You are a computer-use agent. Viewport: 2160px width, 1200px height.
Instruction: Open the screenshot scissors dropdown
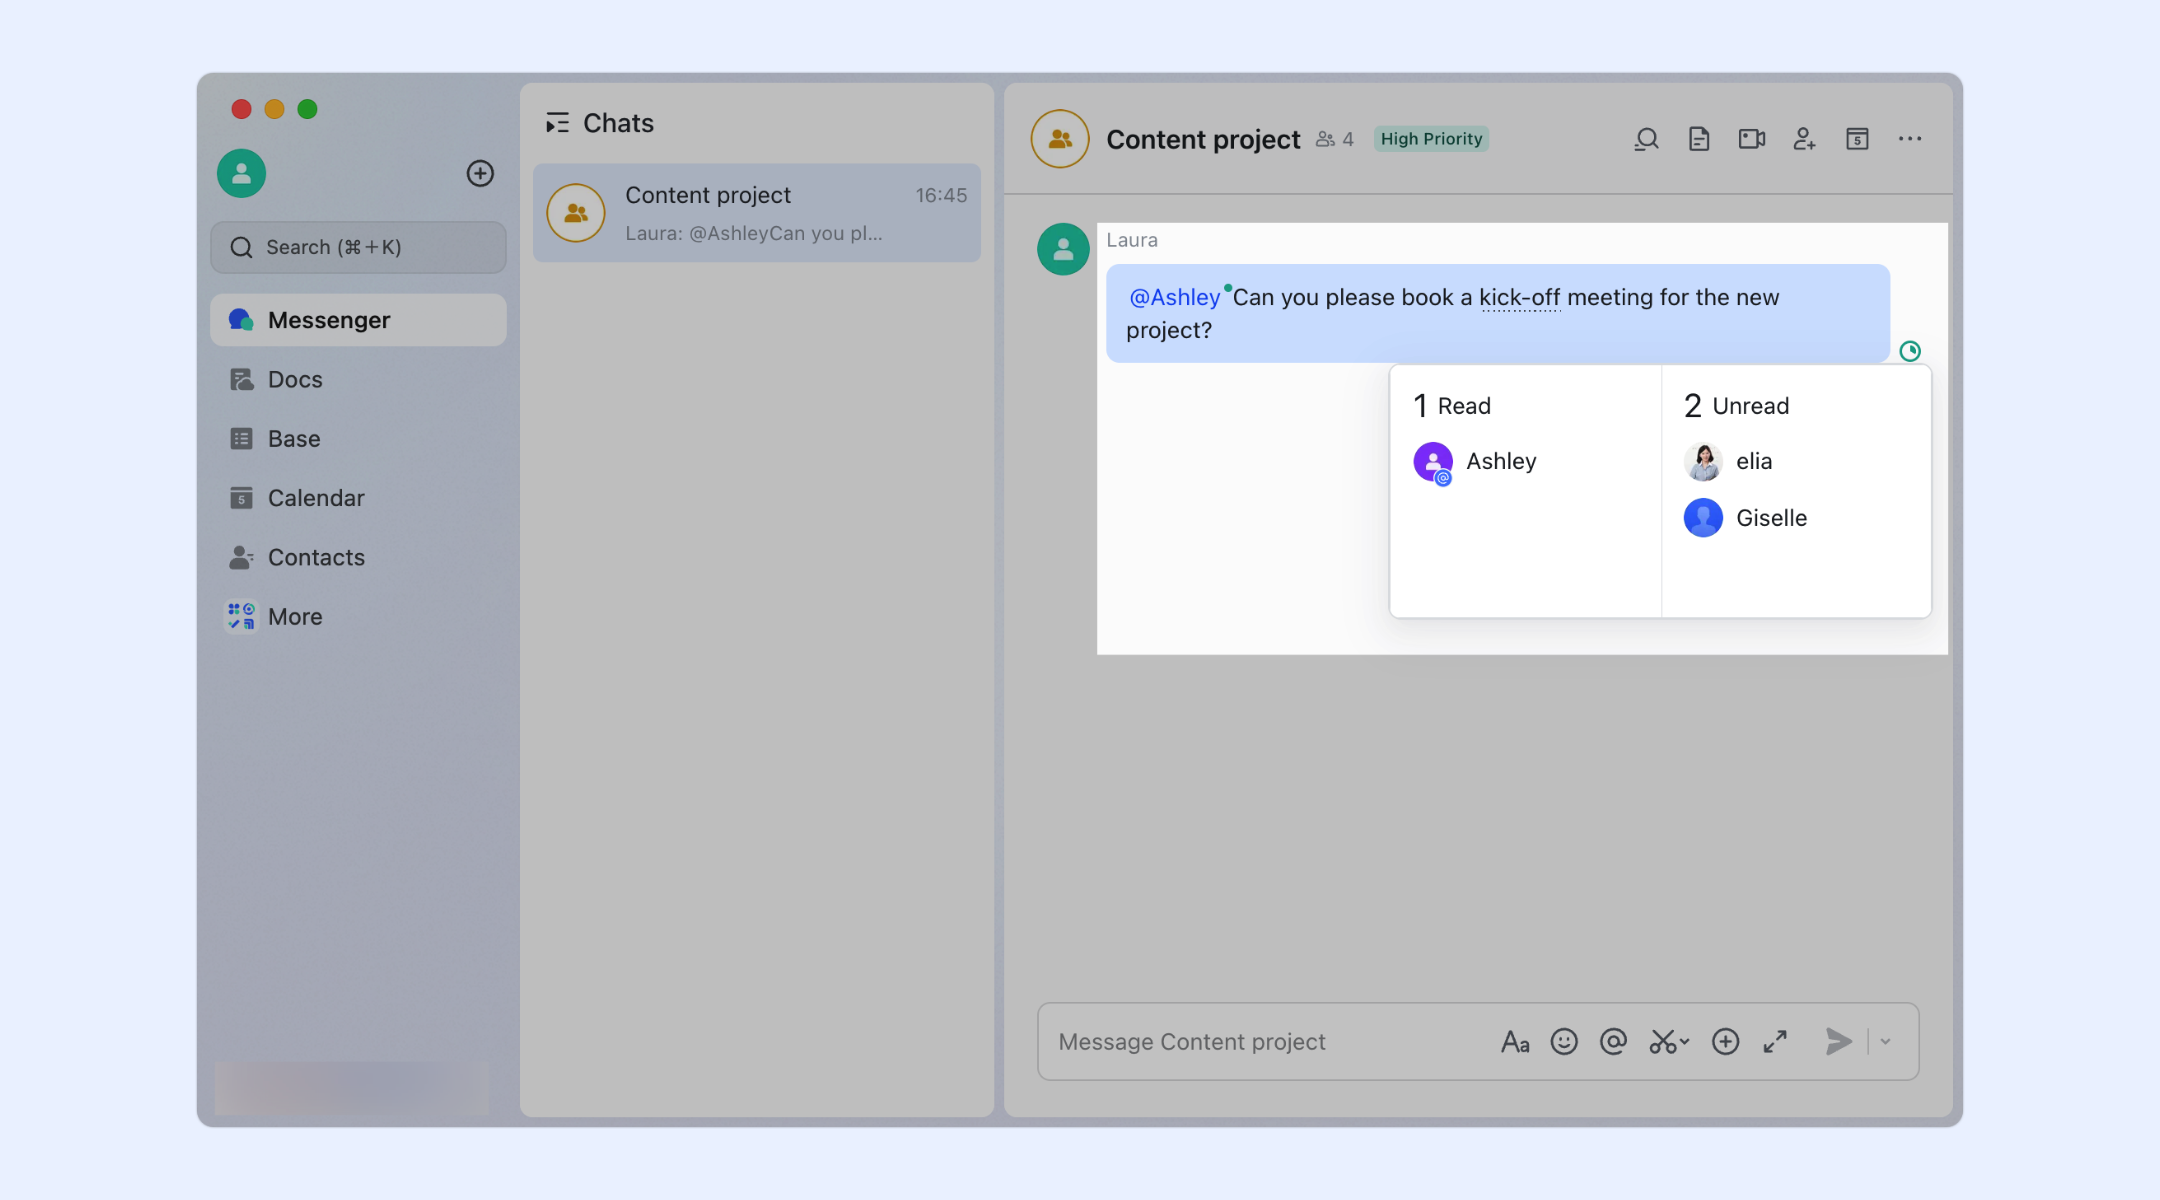click(1669, 1042)
